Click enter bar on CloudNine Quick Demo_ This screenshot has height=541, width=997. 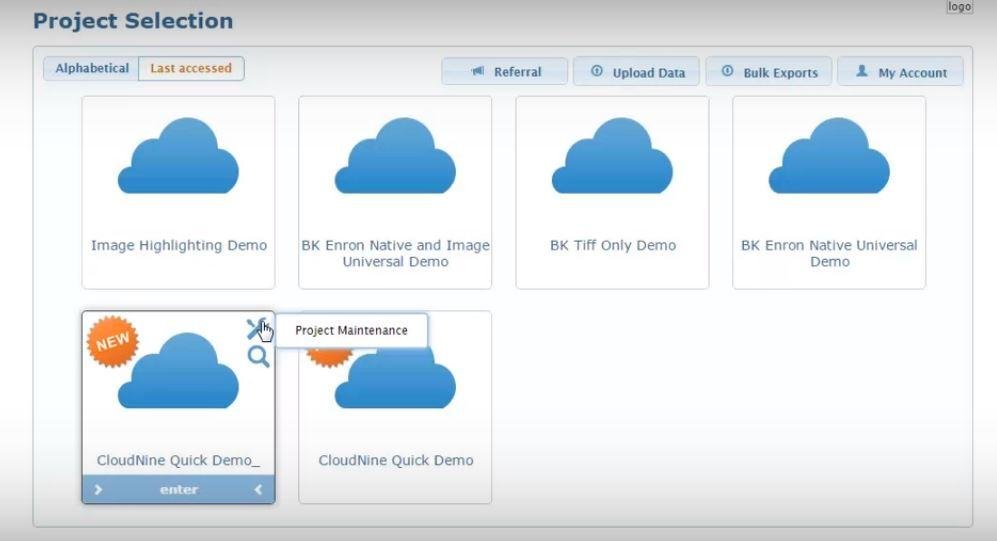[x=179, y=490]
